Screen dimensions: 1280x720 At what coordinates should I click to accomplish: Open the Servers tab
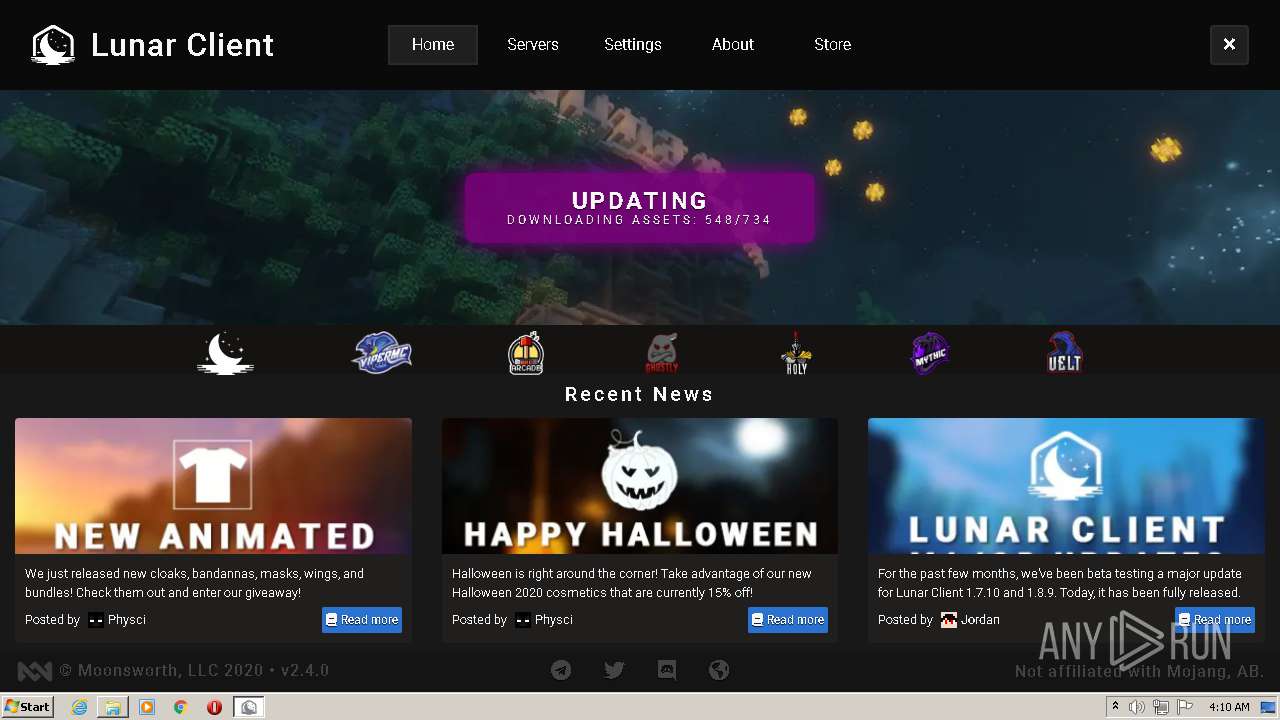tap(533, 45)
